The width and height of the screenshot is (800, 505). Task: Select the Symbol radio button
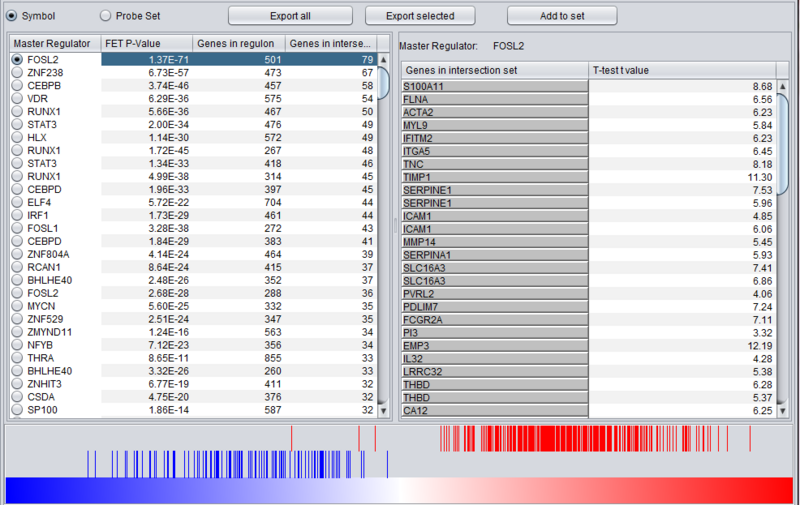[11, 16]
